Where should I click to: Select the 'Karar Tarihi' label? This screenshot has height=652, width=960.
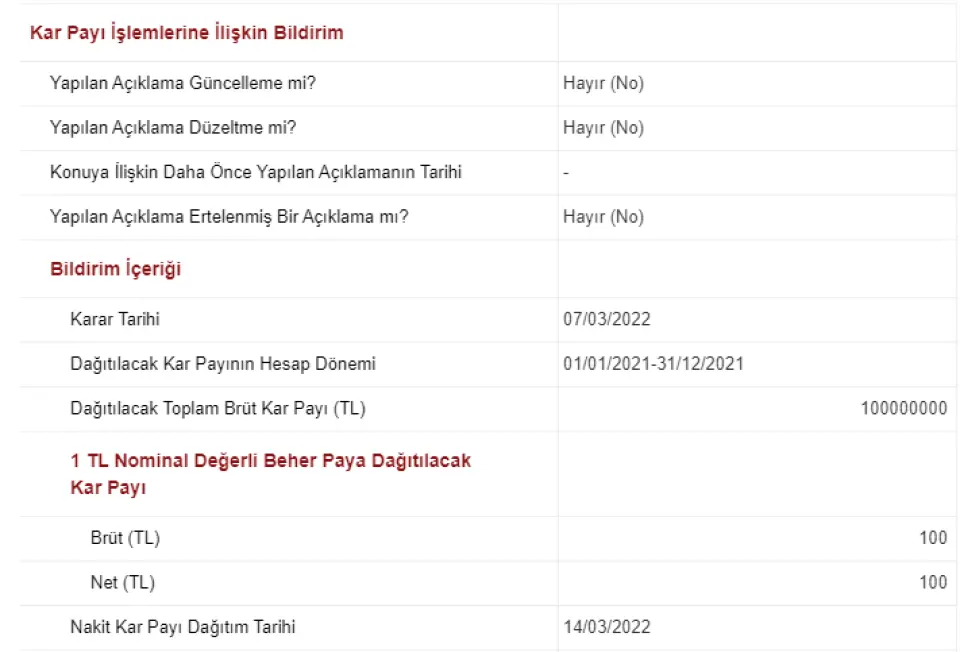click(115, 320)
